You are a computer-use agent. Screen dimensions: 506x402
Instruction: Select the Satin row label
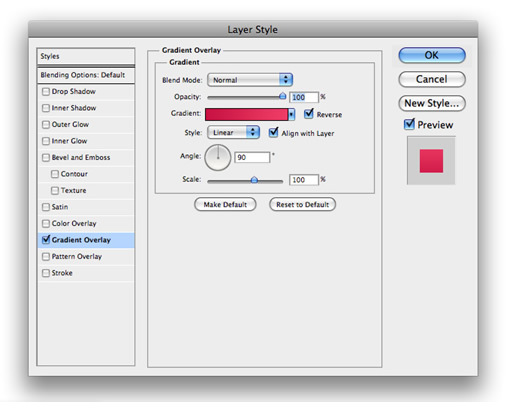[x=60, y=207]
